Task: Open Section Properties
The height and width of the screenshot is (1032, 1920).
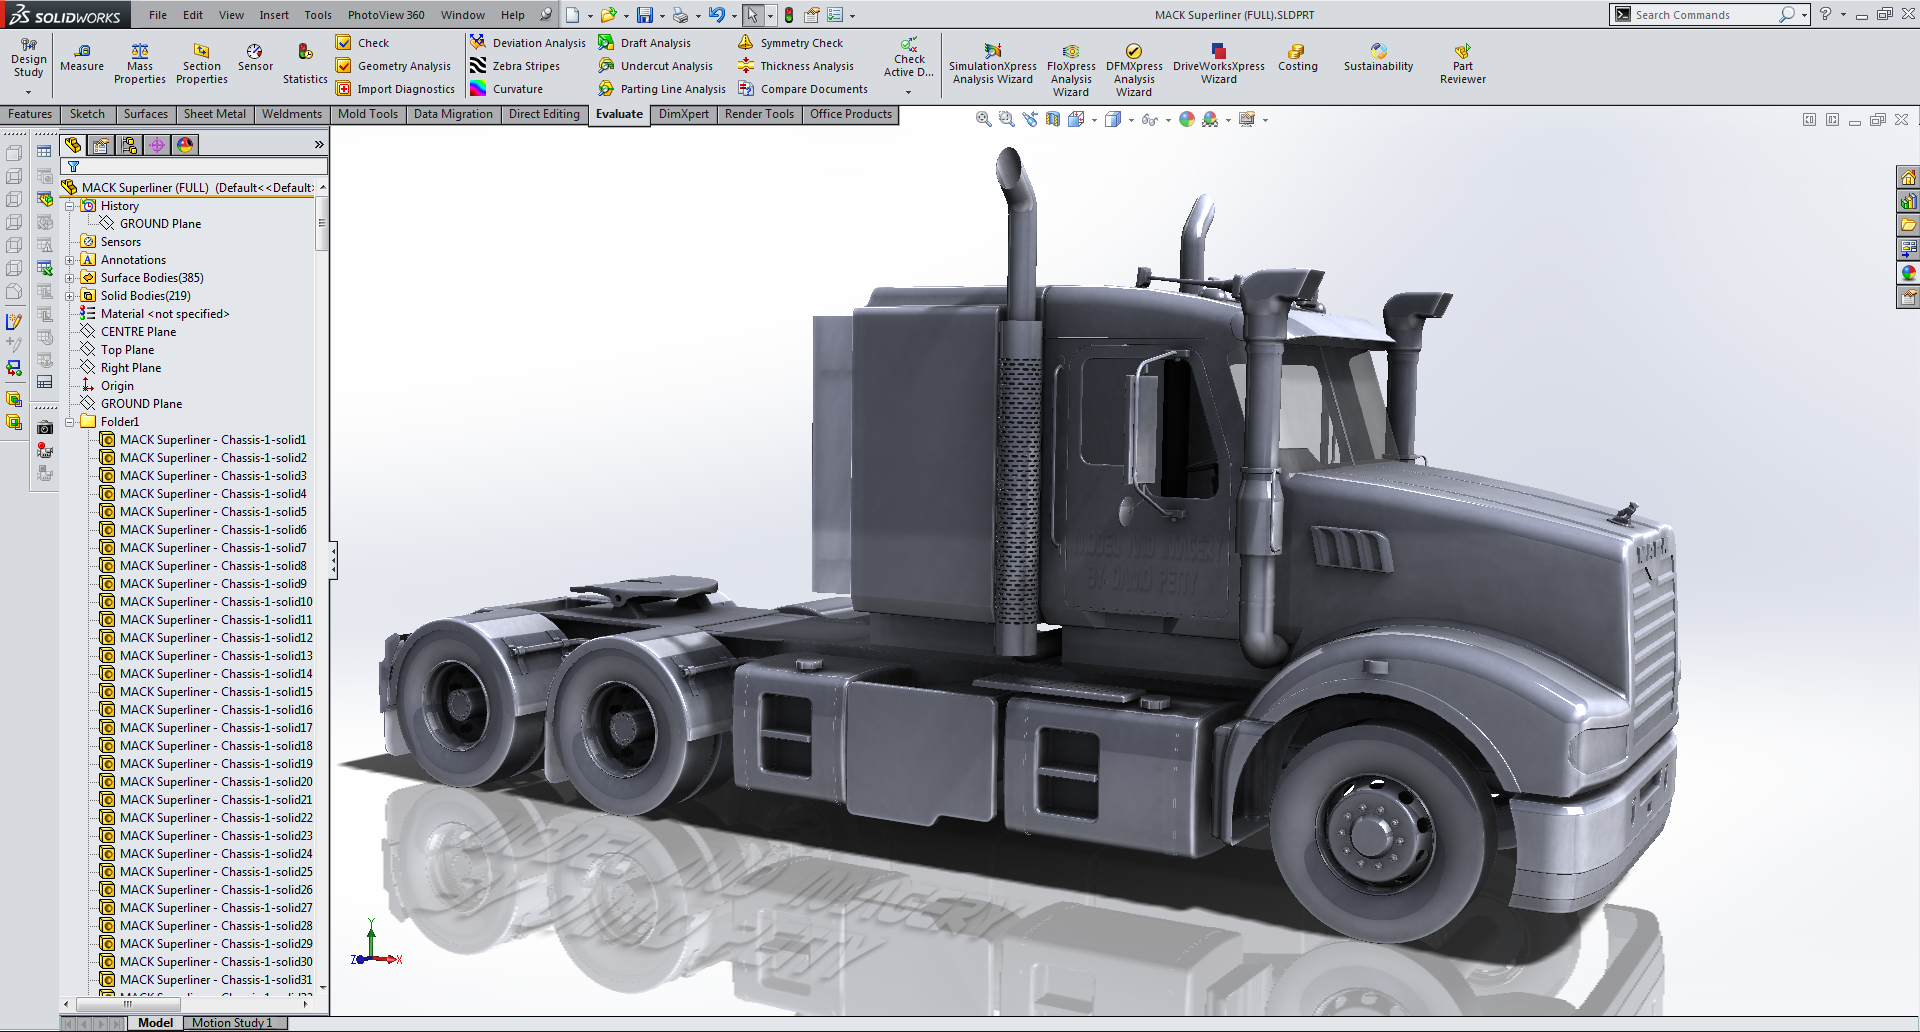Action: click(x=202, y=64)
